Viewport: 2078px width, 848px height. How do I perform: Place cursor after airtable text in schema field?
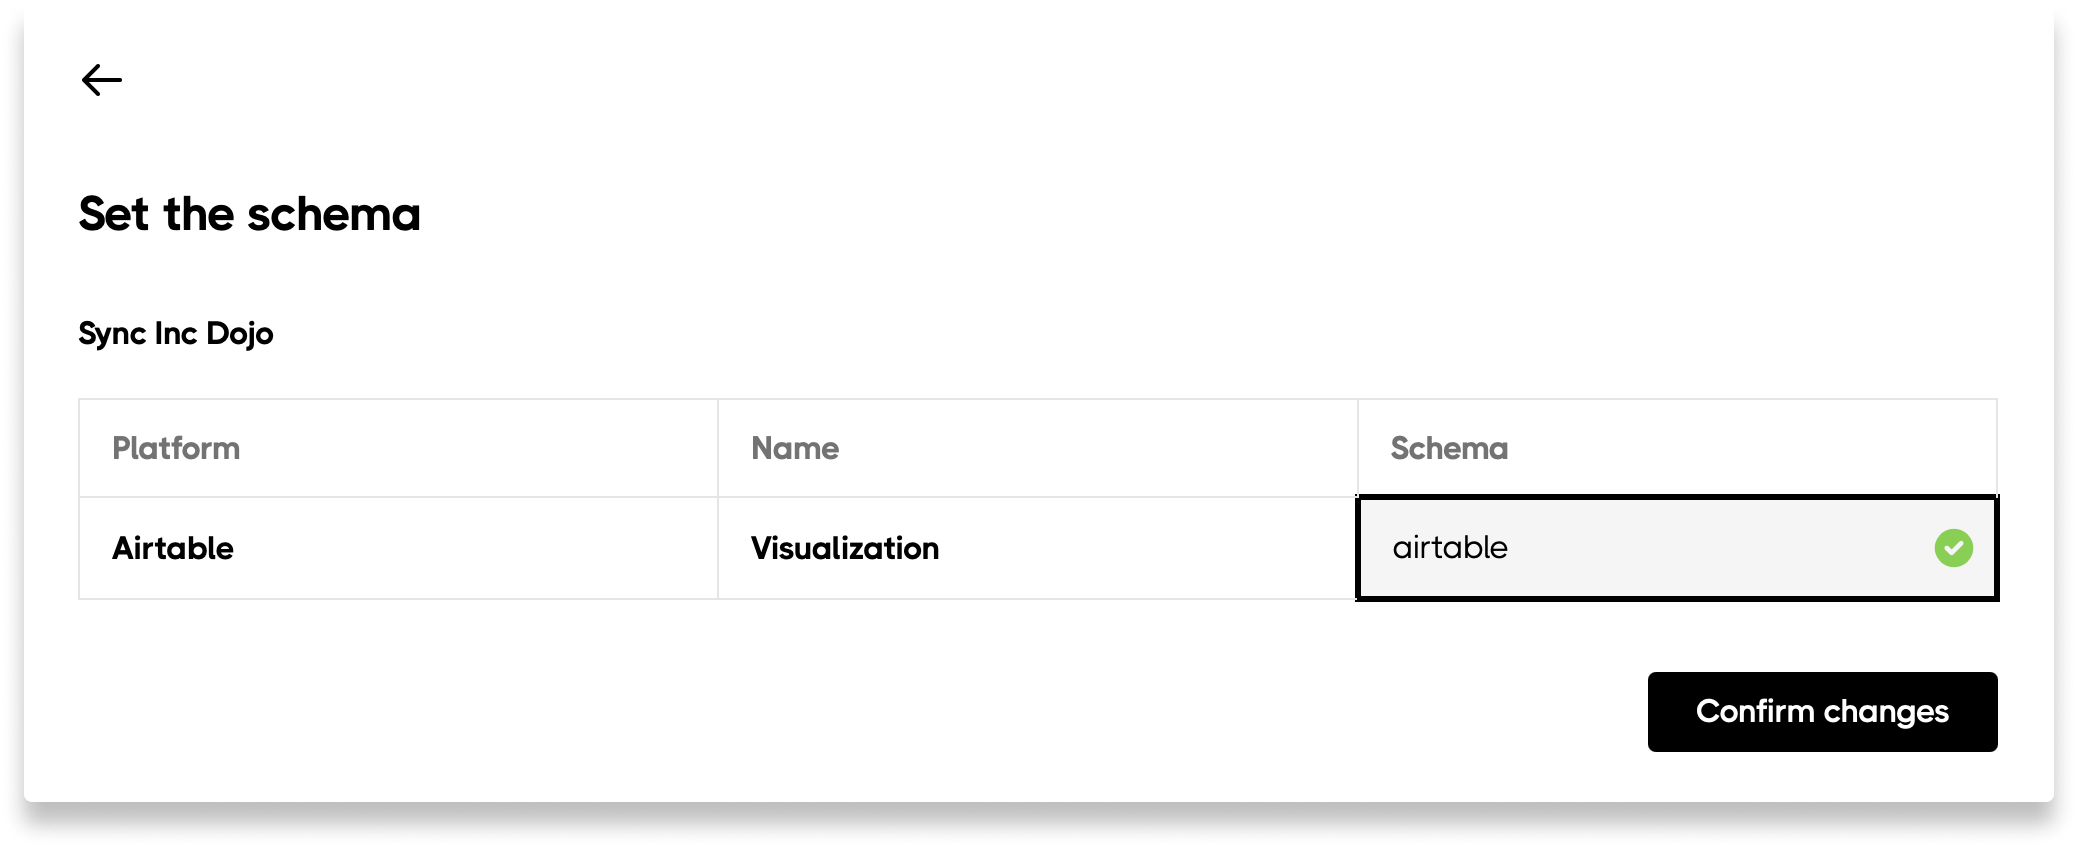point(1510,548)
